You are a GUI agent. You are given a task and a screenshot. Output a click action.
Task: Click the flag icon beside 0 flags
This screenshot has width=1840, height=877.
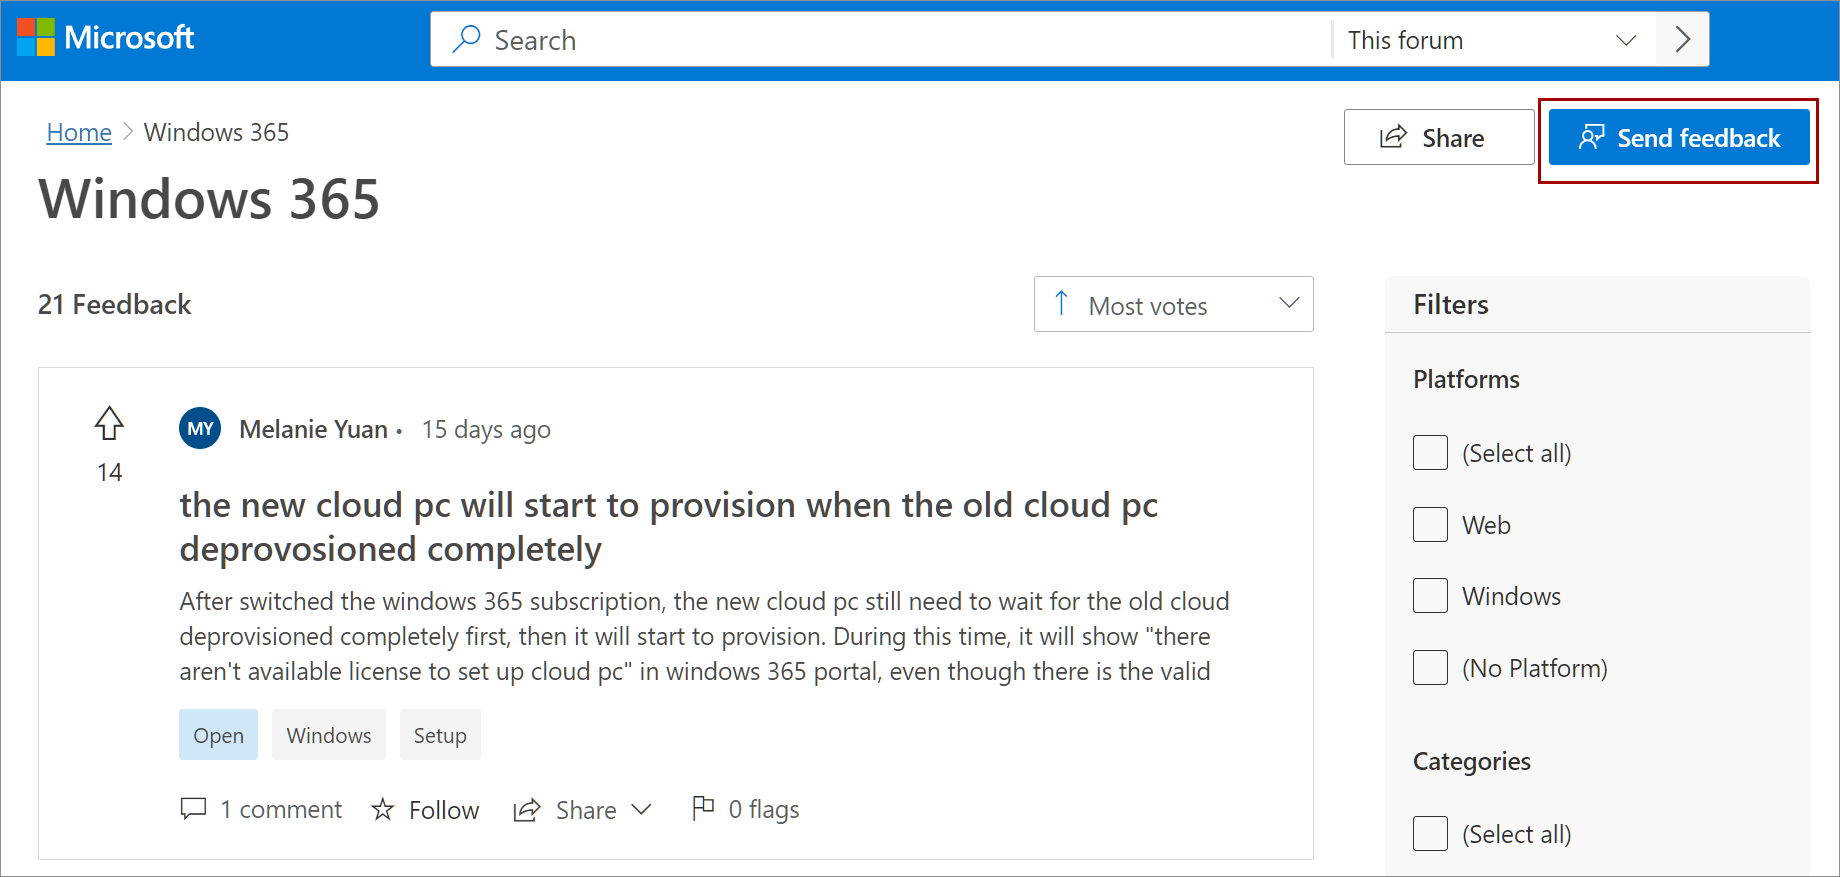point(703,807)
